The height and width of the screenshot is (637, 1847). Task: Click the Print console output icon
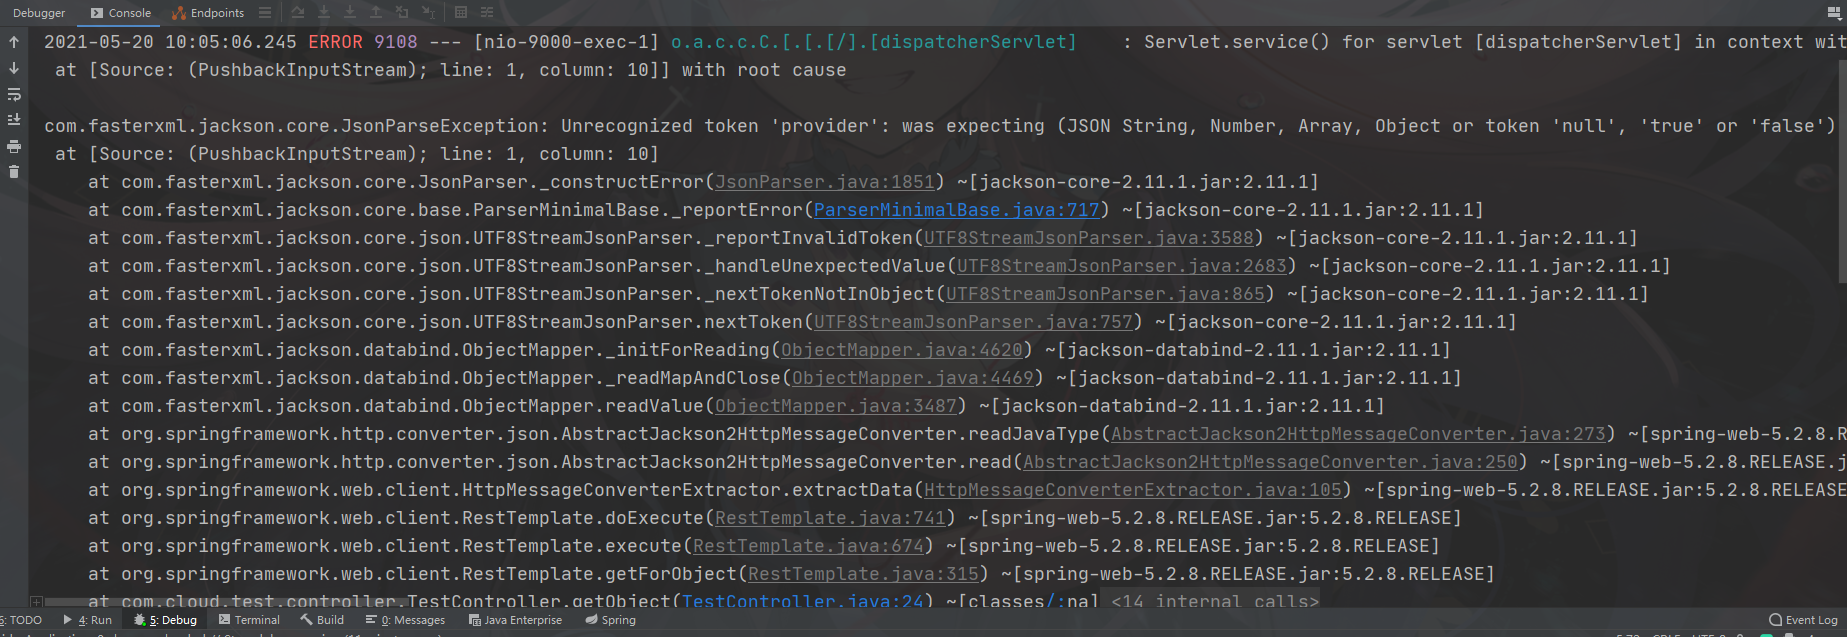(x=14, y=146)
